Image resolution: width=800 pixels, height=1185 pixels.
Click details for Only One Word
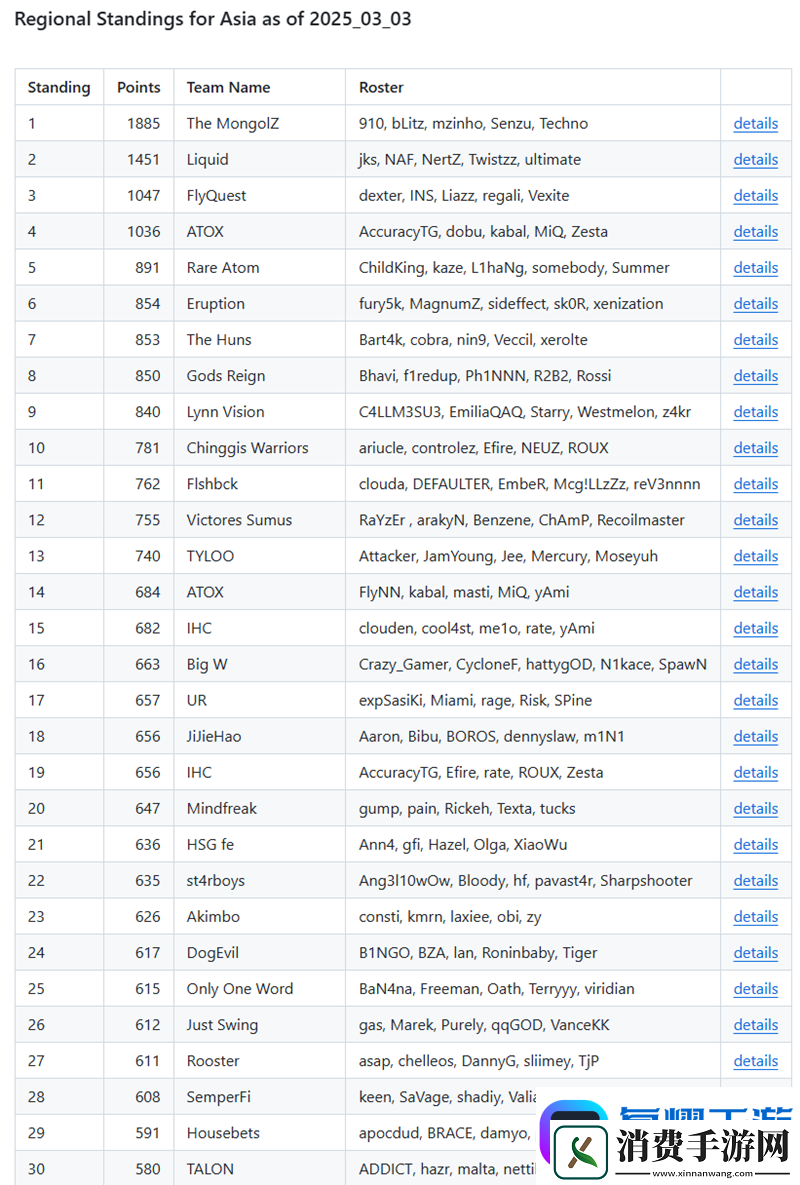click(755, 989)
